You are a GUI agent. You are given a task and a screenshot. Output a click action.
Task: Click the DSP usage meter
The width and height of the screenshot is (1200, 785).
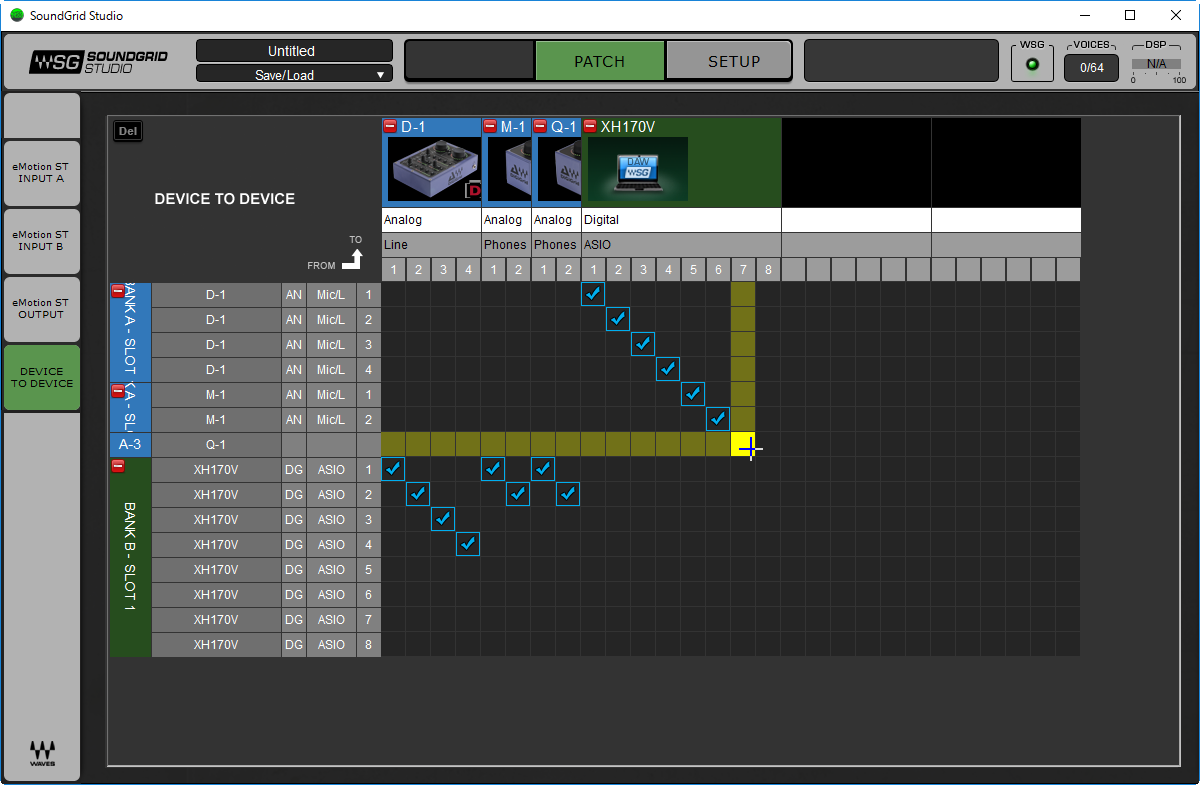[1156, 64]
